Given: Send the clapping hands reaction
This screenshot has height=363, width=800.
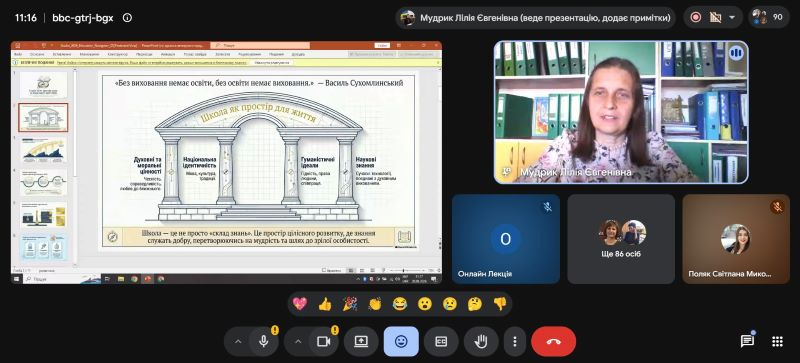Looking at the screenshot, I should coord(375,304).
